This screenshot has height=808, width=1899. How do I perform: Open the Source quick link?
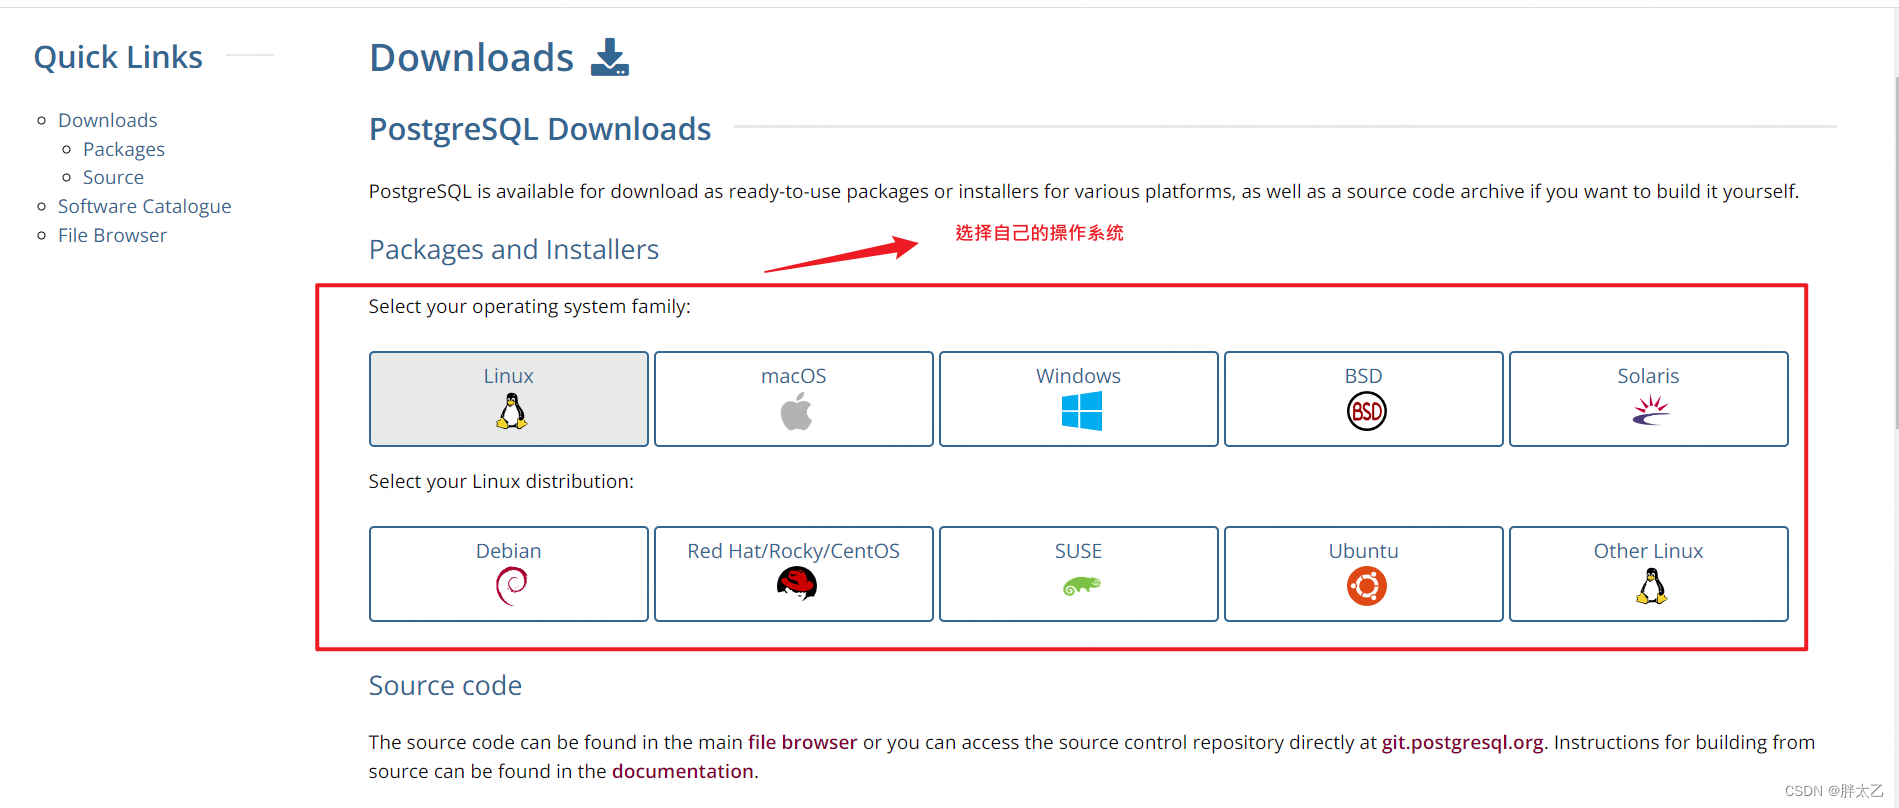coord(113,177)
